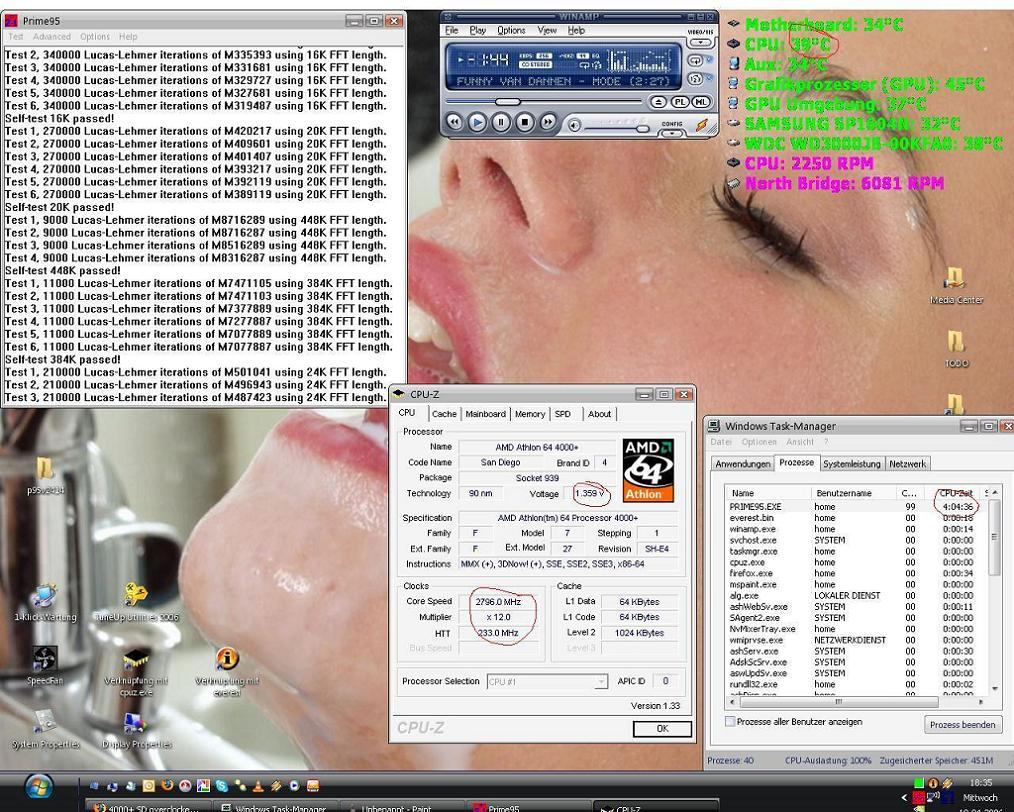
Task: Toggle Winamp playlist editor with PL button
Action: pos(679,102)
